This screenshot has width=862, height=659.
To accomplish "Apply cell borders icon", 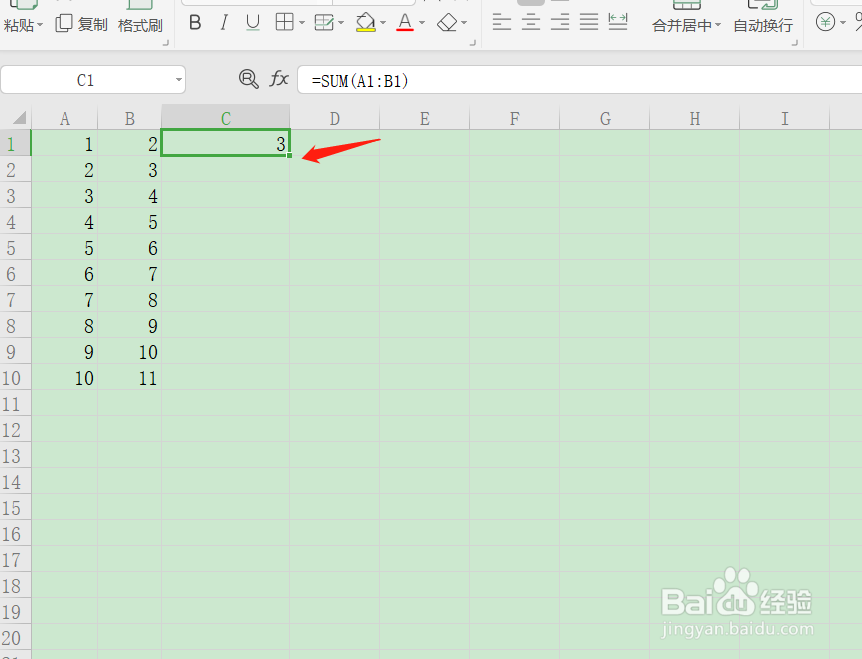I will tap(284, 23).
